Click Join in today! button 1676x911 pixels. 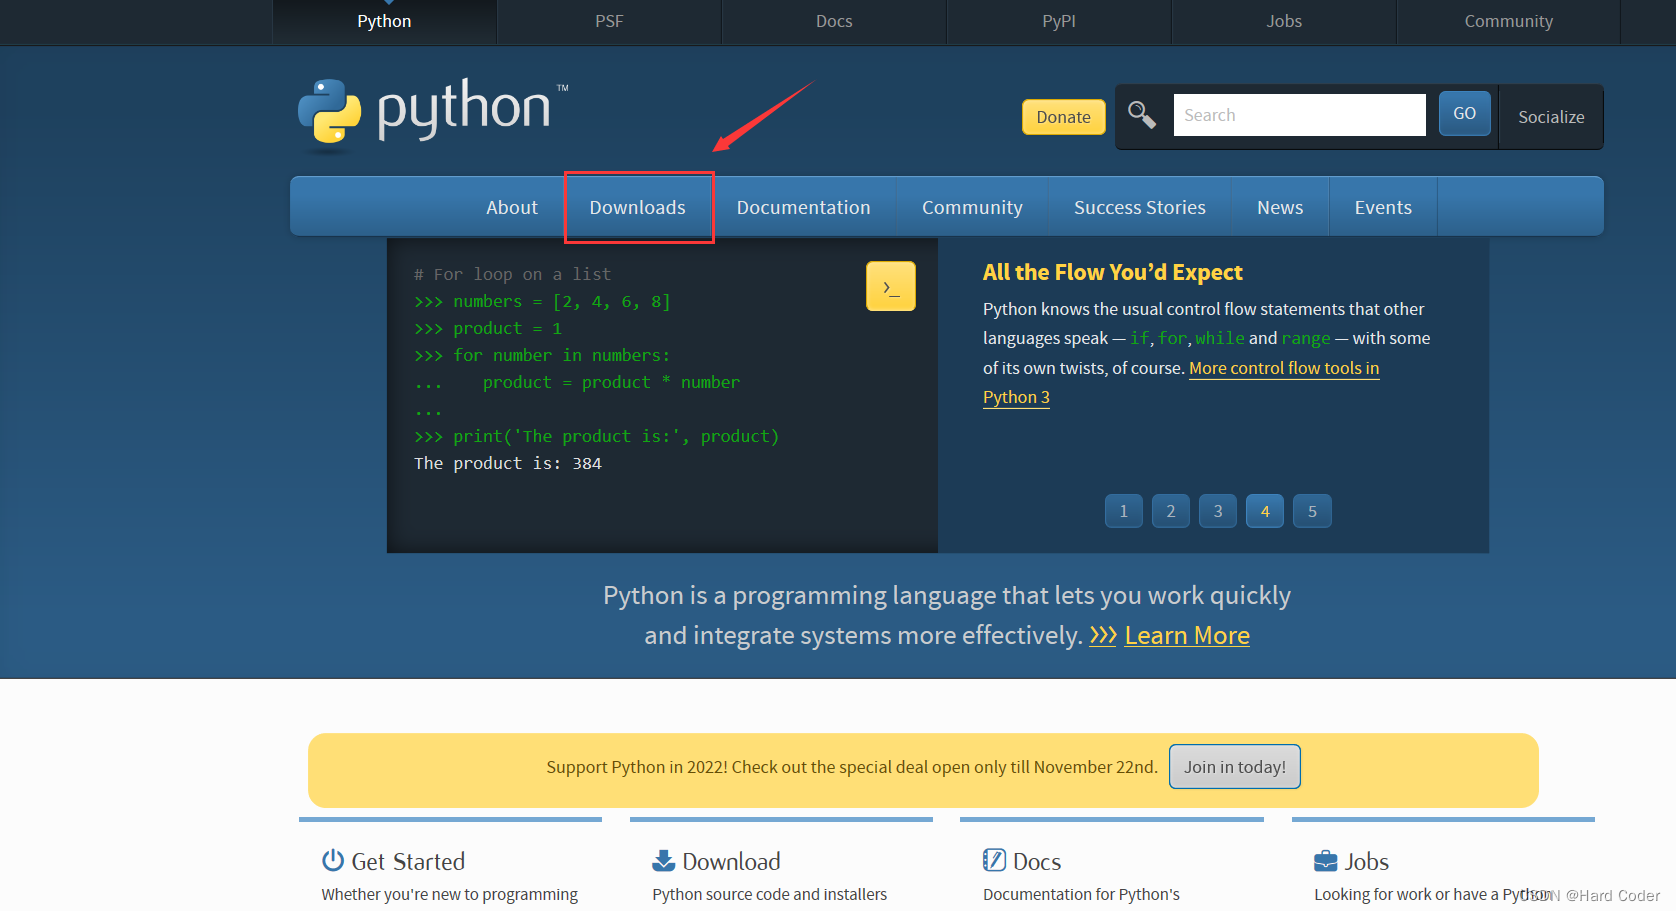(x=1235, y=767)
